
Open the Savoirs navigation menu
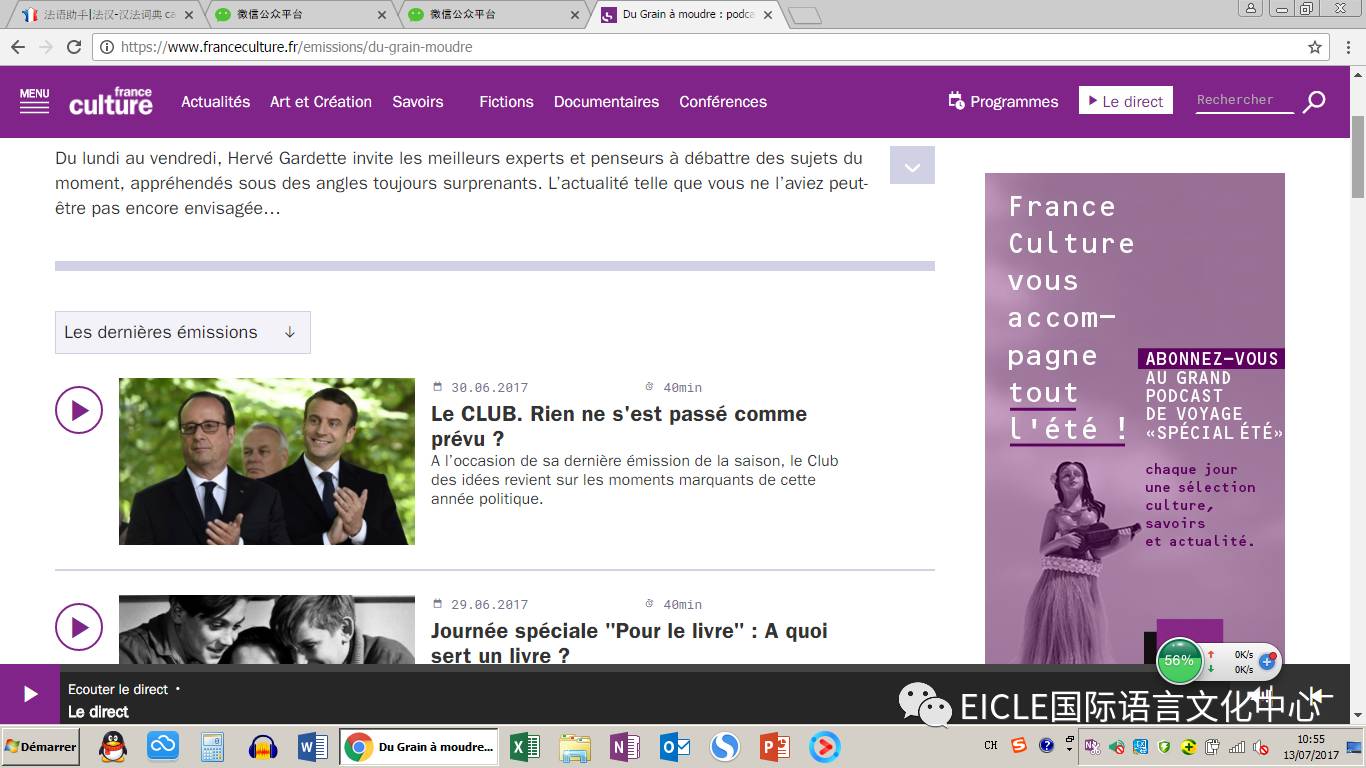417,102
